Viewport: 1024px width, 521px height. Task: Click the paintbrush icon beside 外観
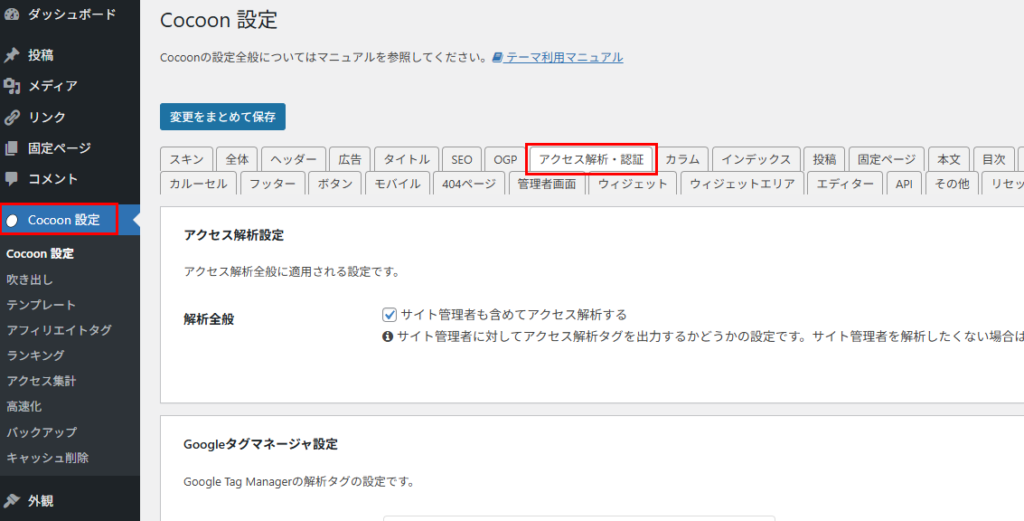pos(11,500)
